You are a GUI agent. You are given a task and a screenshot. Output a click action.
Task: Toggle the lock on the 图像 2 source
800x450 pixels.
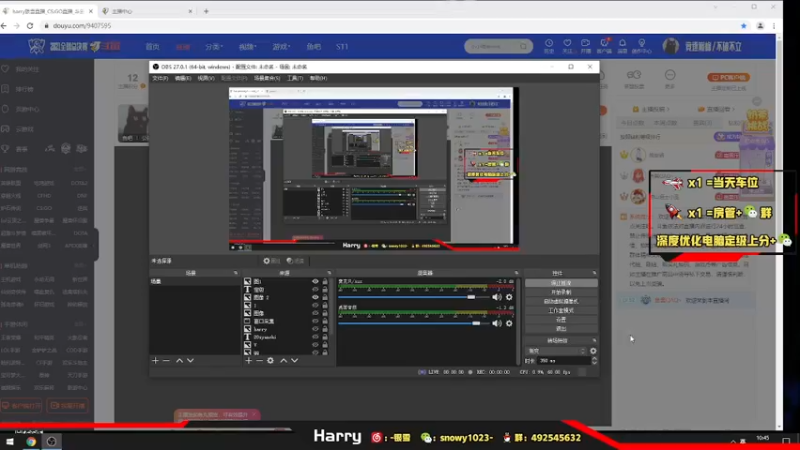coord(325,297)
